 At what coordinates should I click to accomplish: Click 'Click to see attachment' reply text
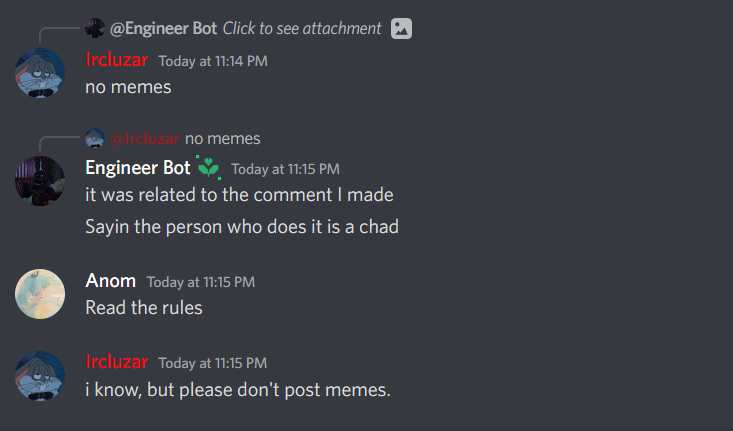click(x=302, y=29)
